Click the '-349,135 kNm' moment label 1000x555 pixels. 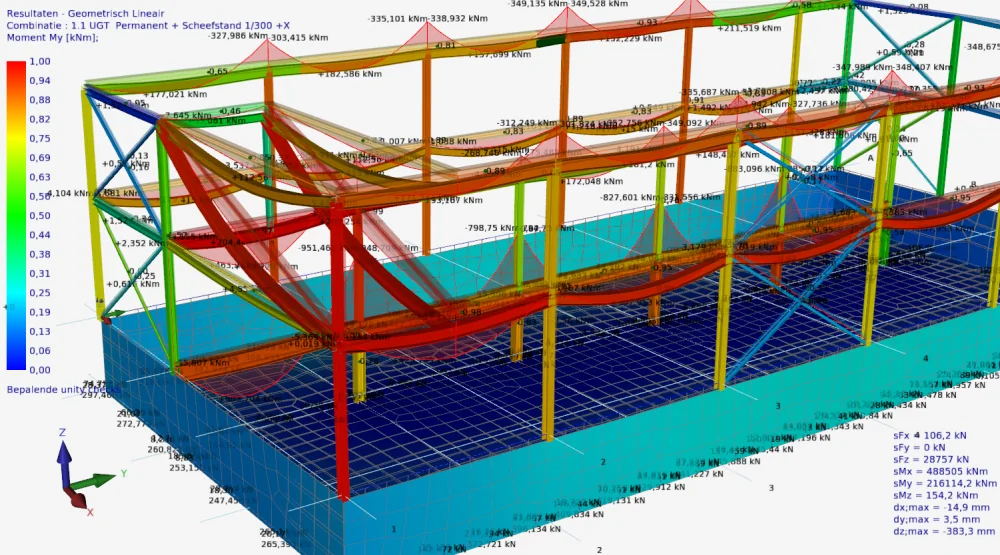coord(538,4)
